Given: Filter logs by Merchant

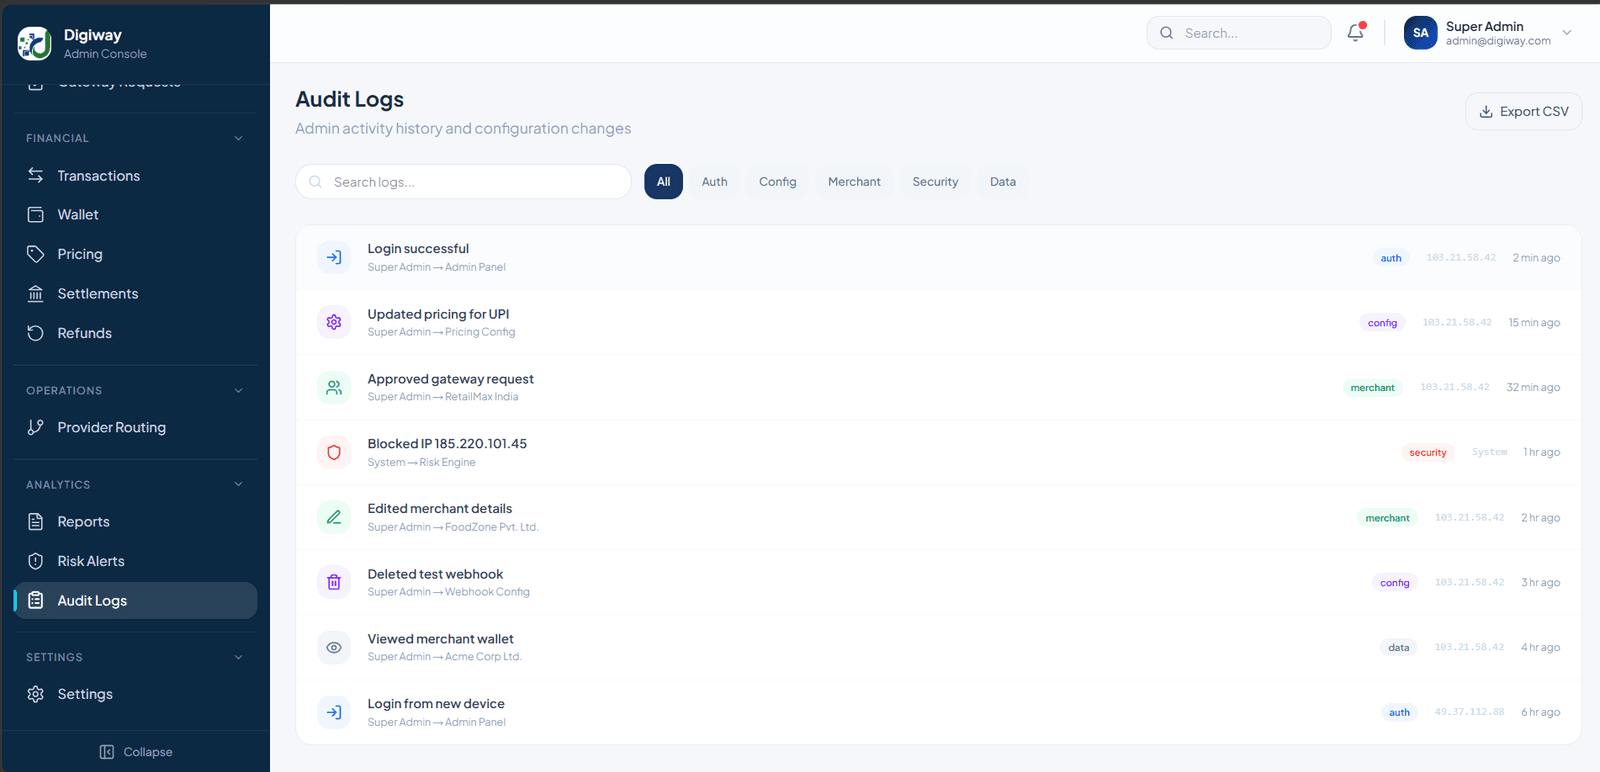Looking at the screenshot, I should pyautogui.click(x=854, y=181).
